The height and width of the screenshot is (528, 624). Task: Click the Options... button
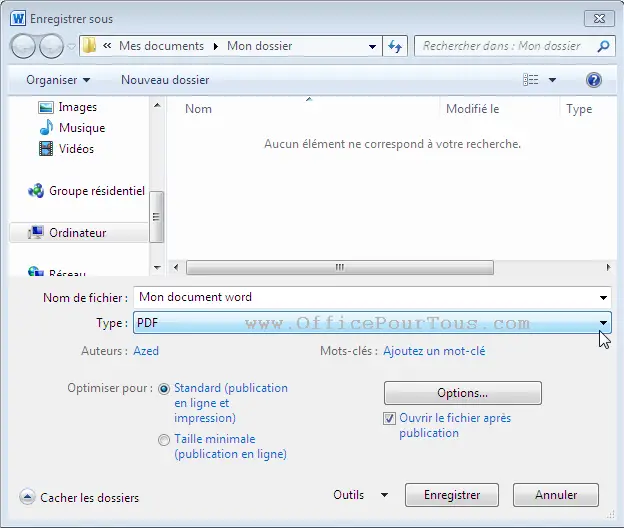(462, 393)
